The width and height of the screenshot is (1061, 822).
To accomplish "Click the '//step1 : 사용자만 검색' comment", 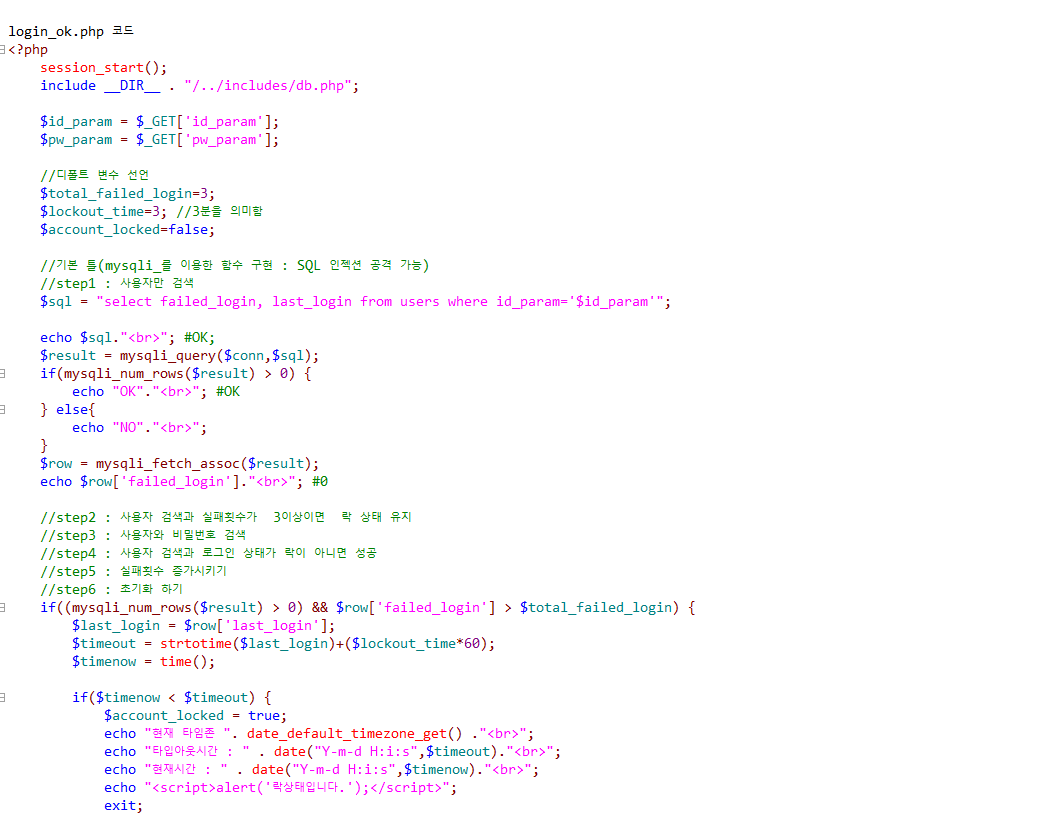I will point(116,283).
